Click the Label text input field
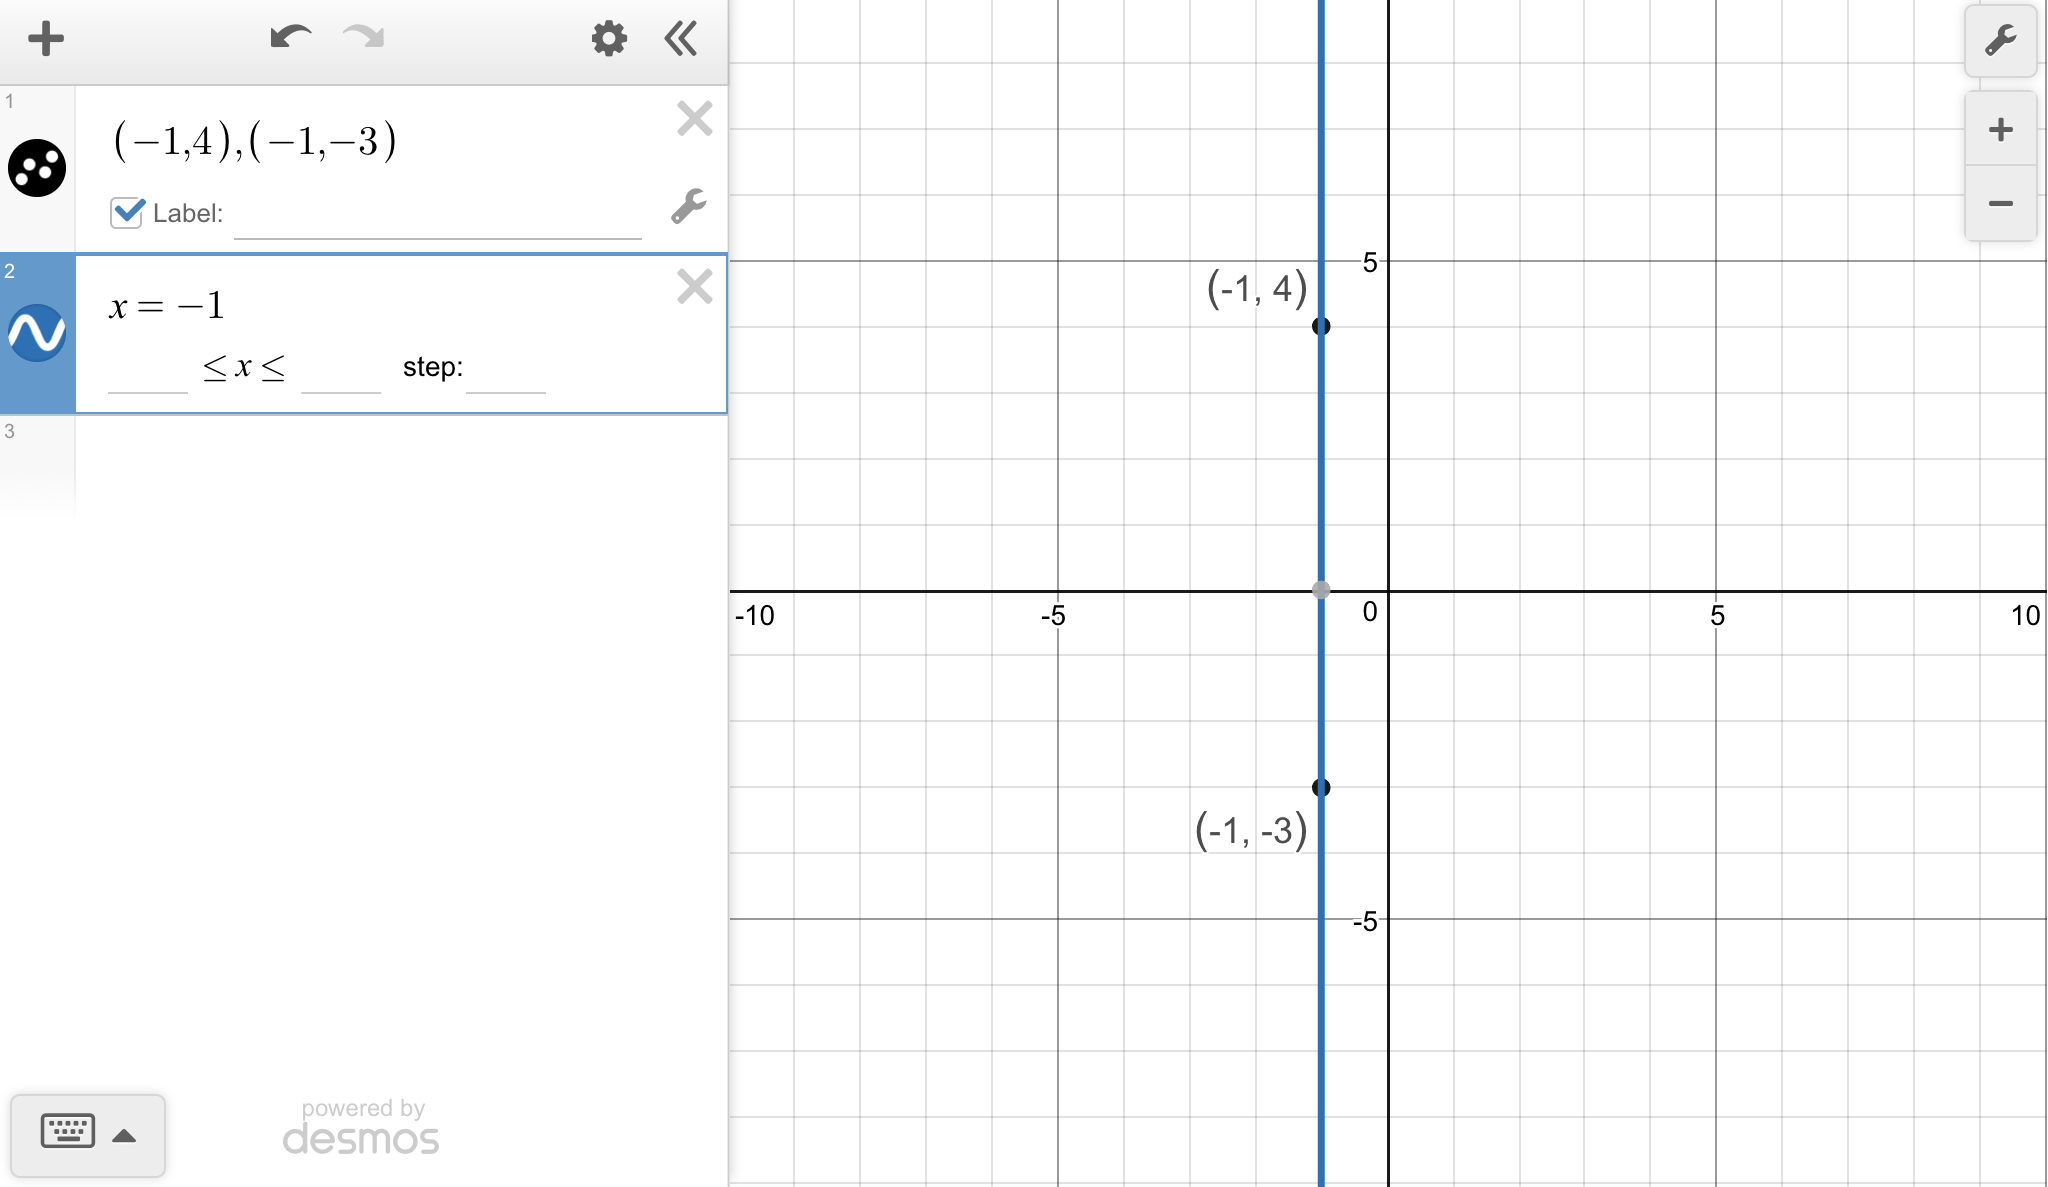 [437, 216]
